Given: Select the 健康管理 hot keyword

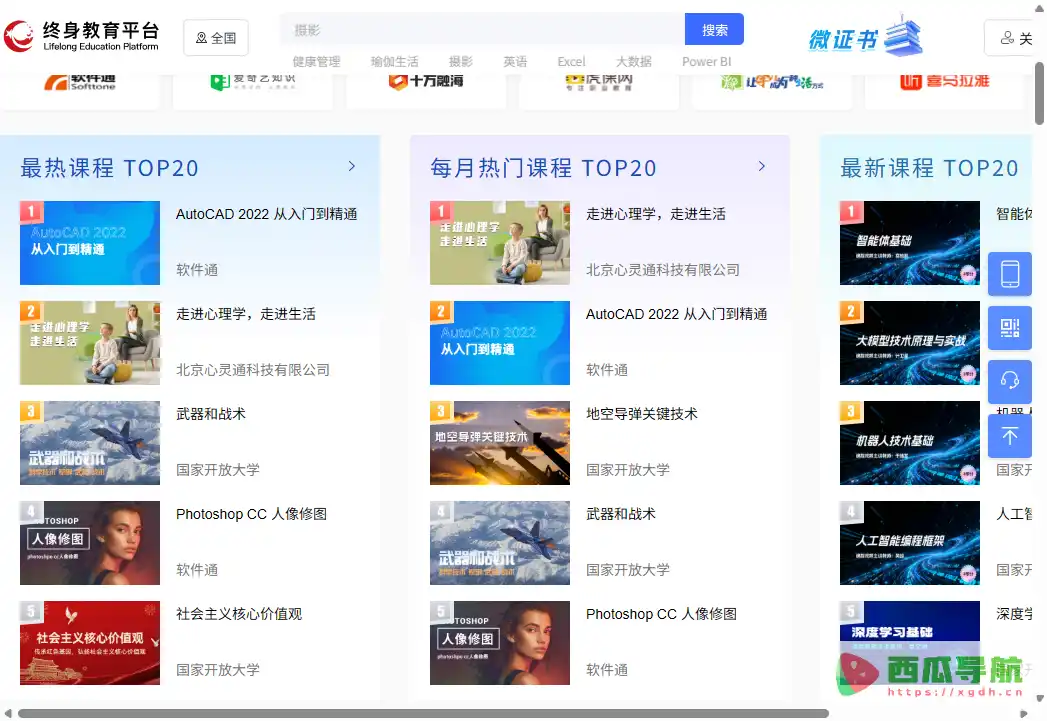Looking at the screenshot, I should pyautogui.click(x=317, y=61).
